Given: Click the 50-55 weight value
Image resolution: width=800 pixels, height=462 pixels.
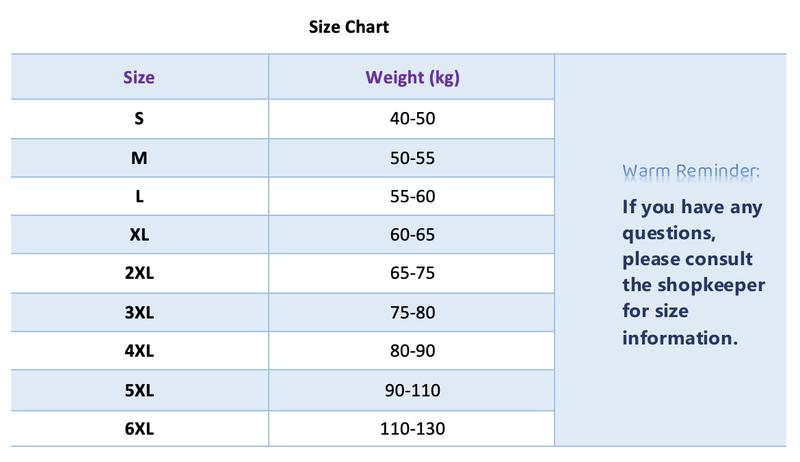Looking at the screenshot, I should 412,158.
